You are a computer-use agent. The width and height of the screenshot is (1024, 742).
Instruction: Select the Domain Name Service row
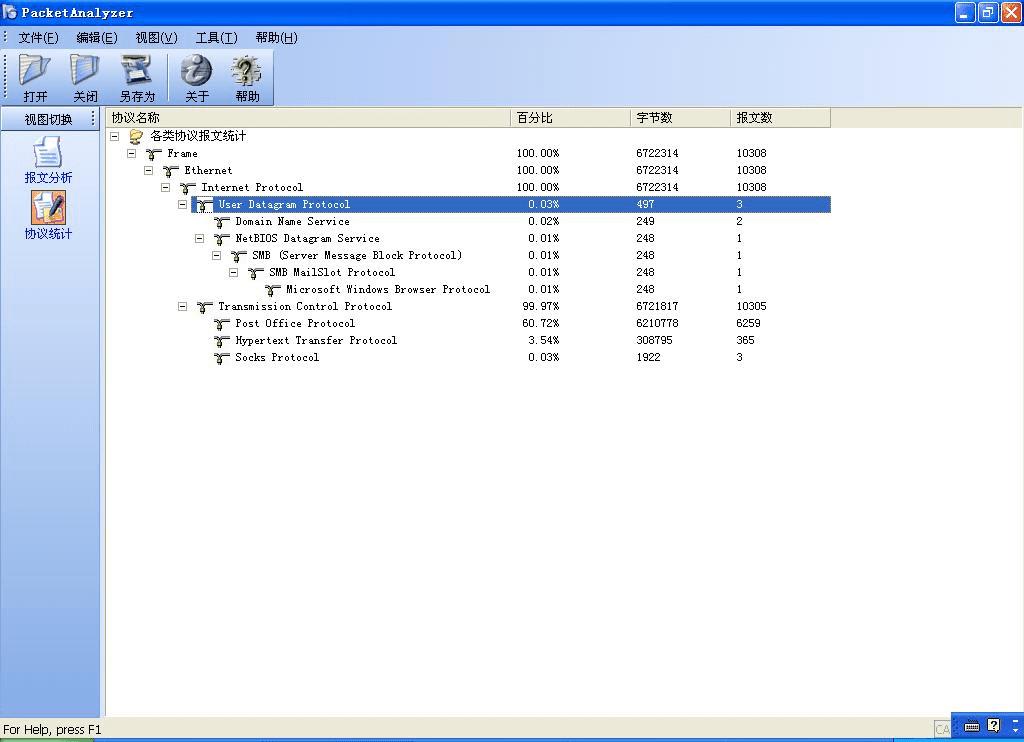(468, 221)
